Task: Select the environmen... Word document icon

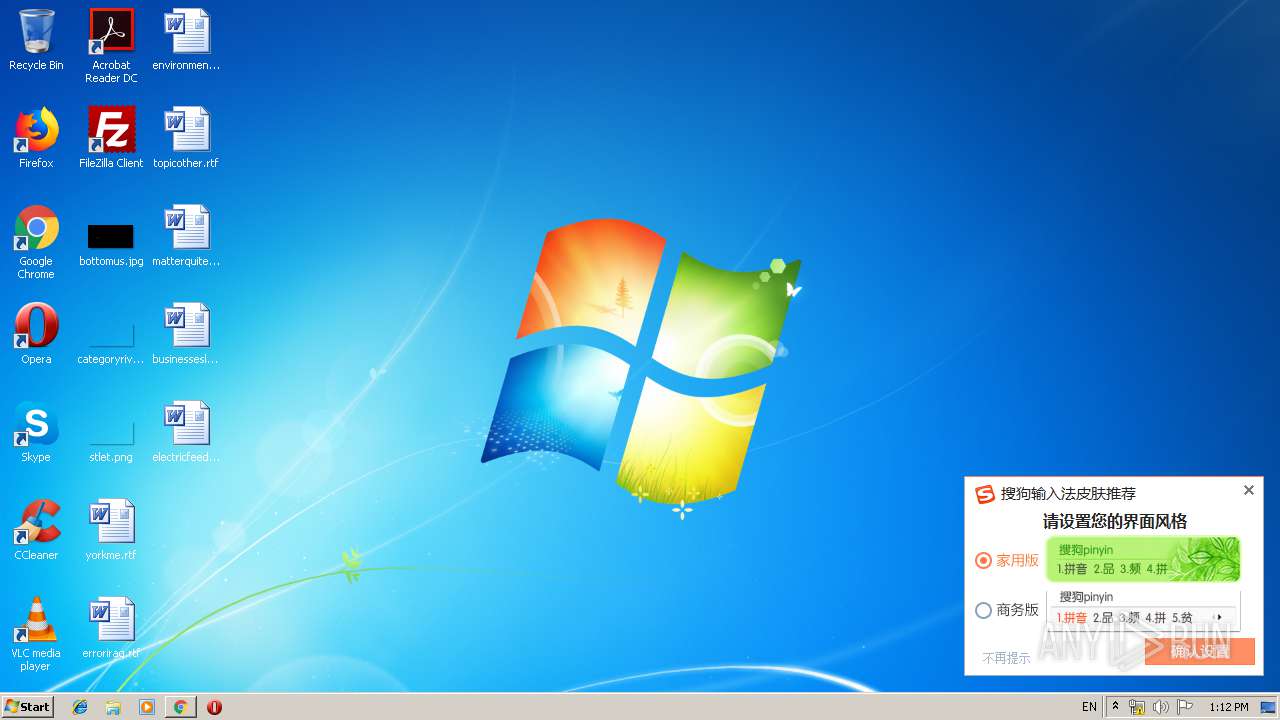Action: pos(186,40)
